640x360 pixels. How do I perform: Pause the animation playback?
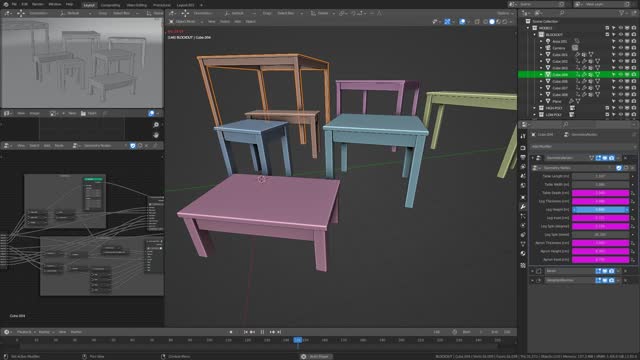click(262, 332)
